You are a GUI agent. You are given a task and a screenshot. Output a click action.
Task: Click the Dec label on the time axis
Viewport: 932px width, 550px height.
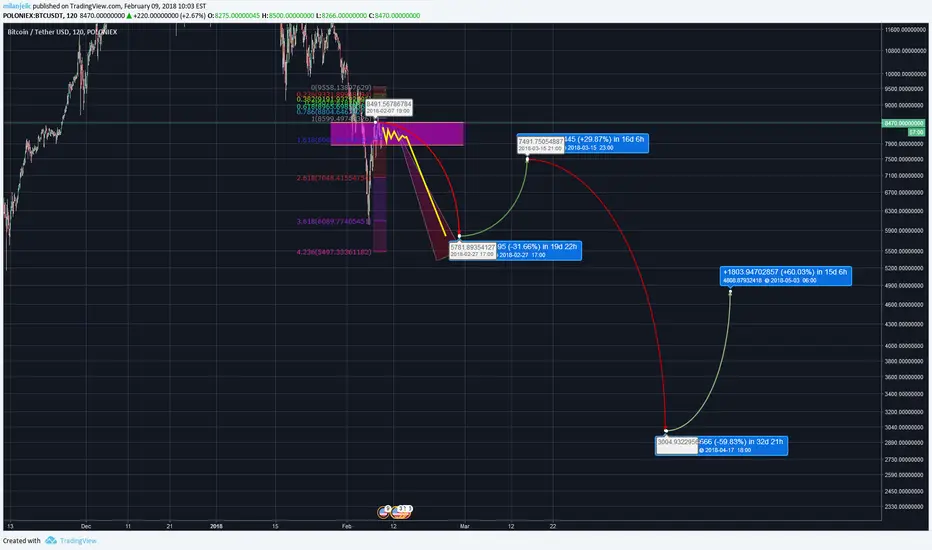click(86, 526)
